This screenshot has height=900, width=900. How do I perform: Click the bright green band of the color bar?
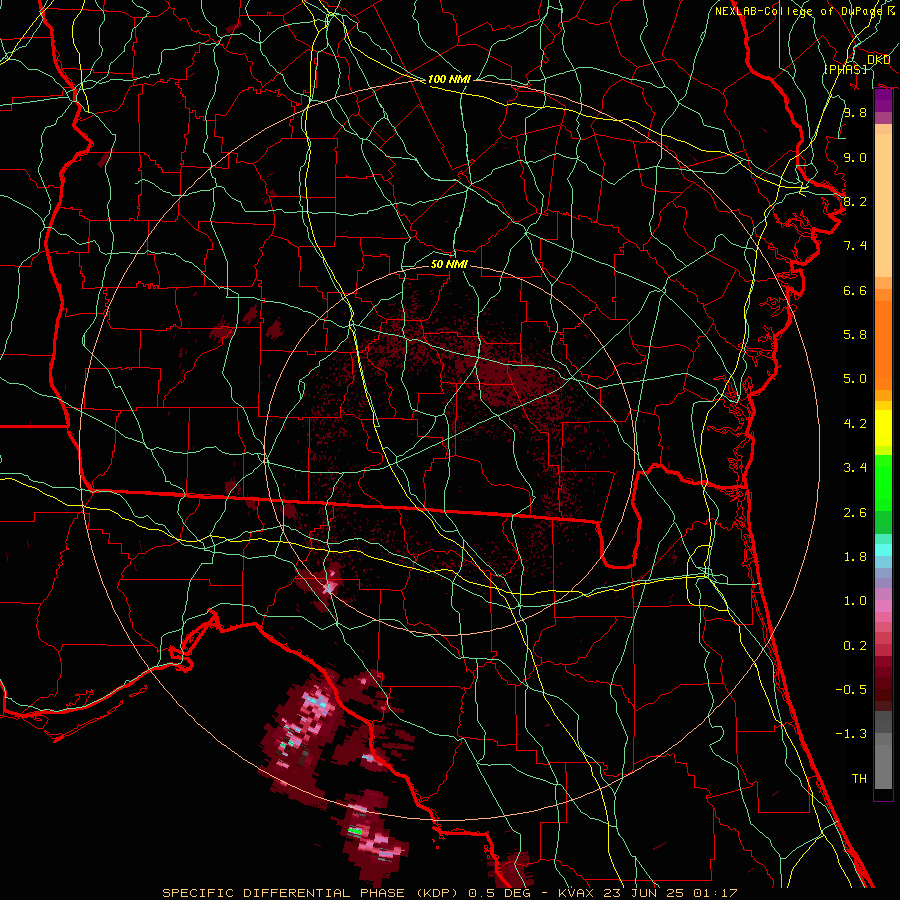883,483
